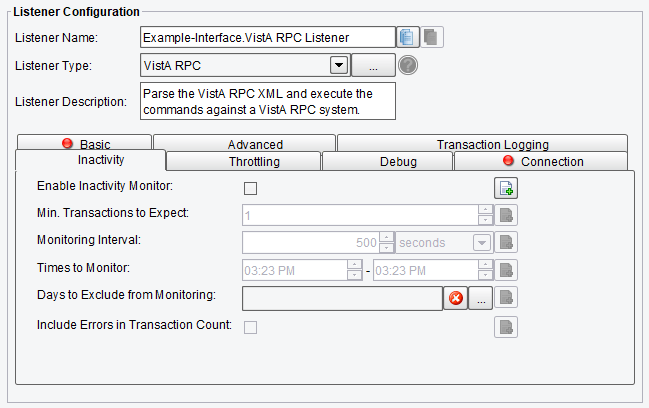This screenshot has height=408, width=649.
Task: Click the ellipsis button beside Listener Type
Action: tap(373, 65)
